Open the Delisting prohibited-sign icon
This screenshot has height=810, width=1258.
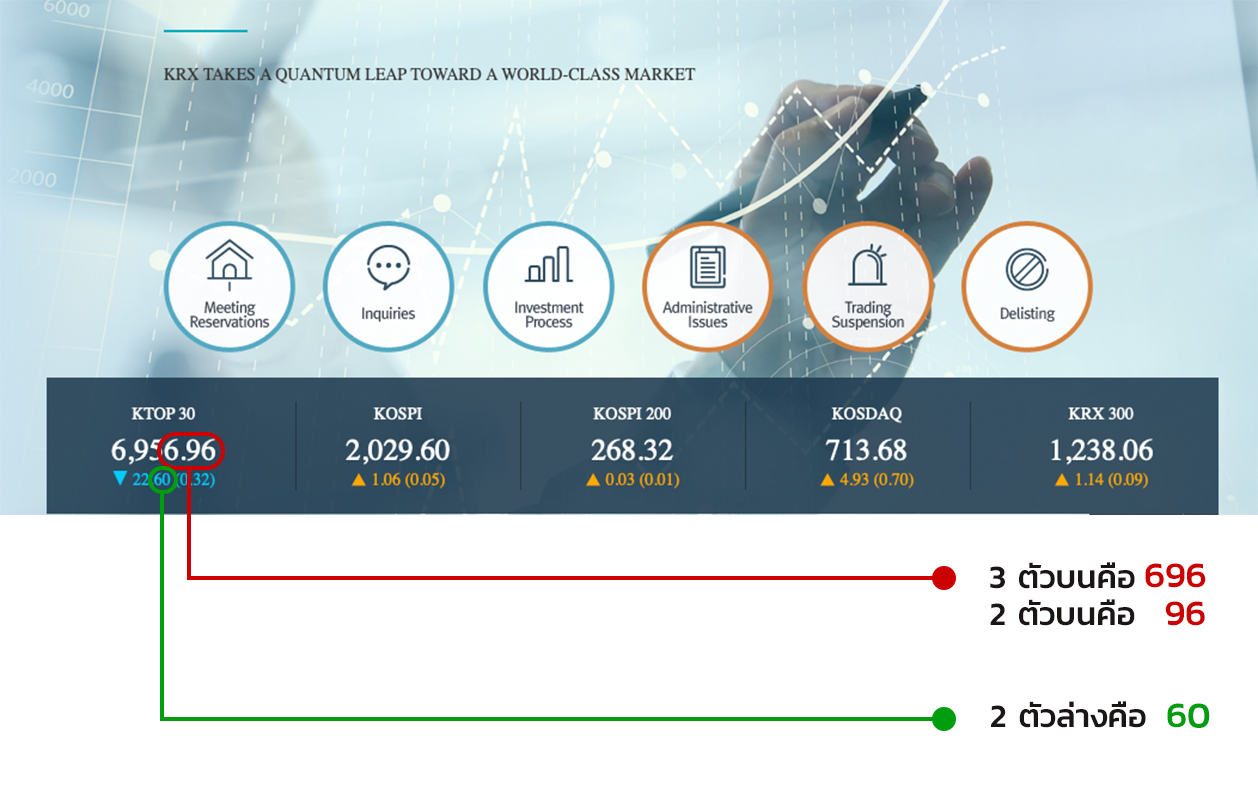(1027, 287)
